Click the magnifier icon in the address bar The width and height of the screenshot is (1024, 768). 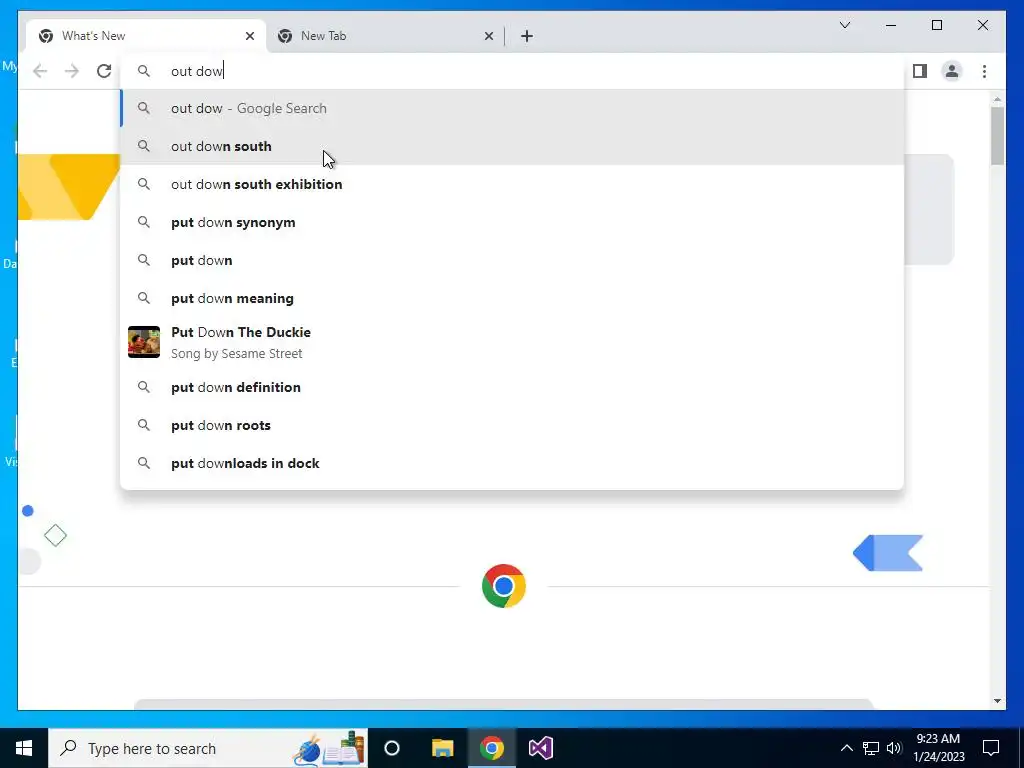click(x=144, y=71)
